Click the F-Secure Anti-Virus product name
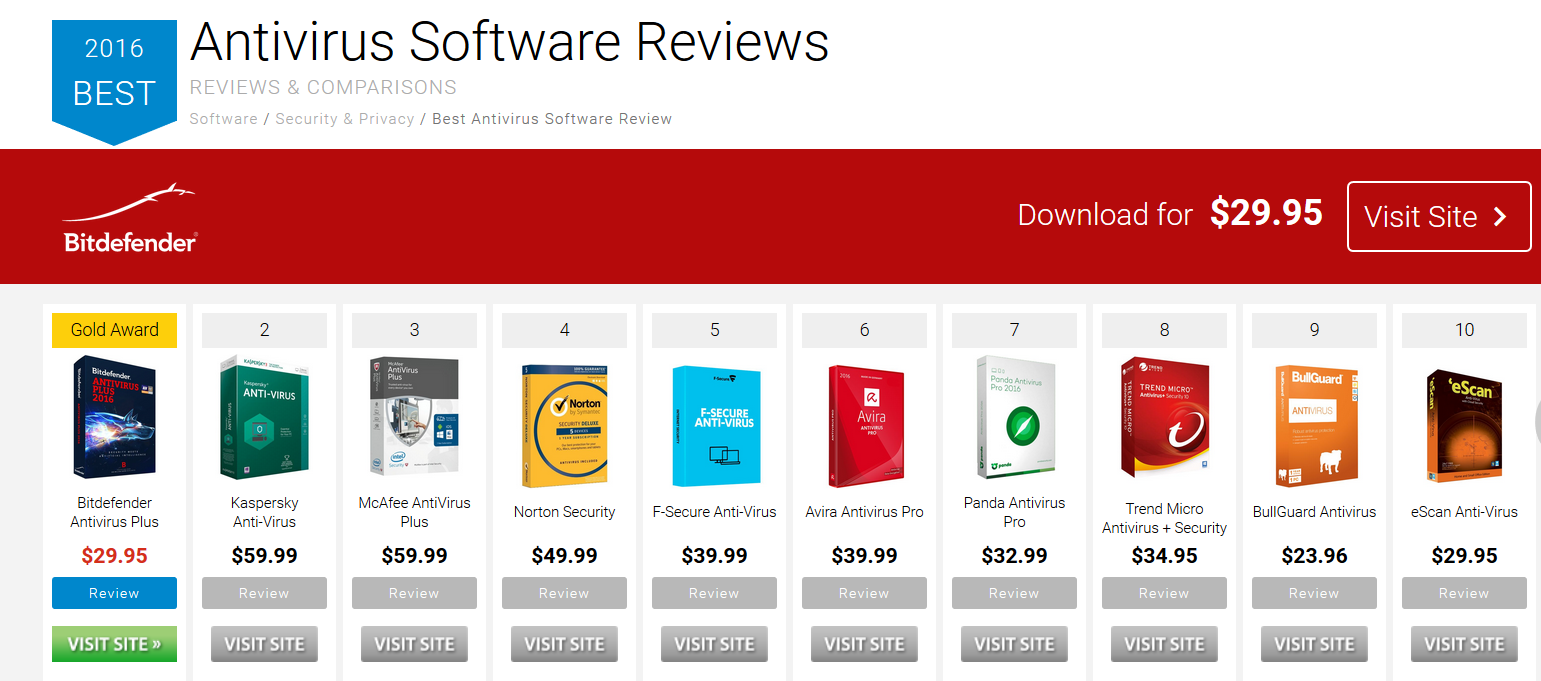1541x681 pixels. 714,512
